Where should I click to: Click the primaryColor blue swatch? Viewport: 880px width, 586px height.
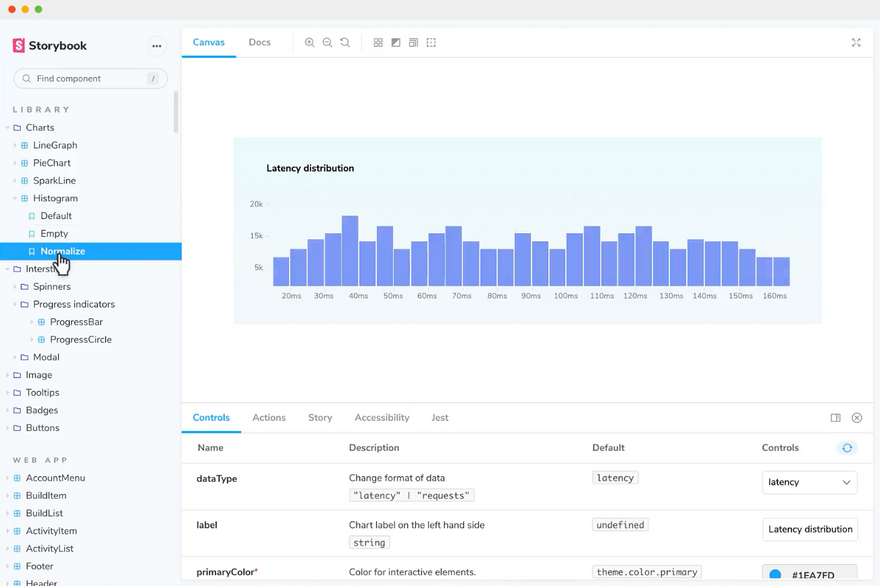coord(775,575)
